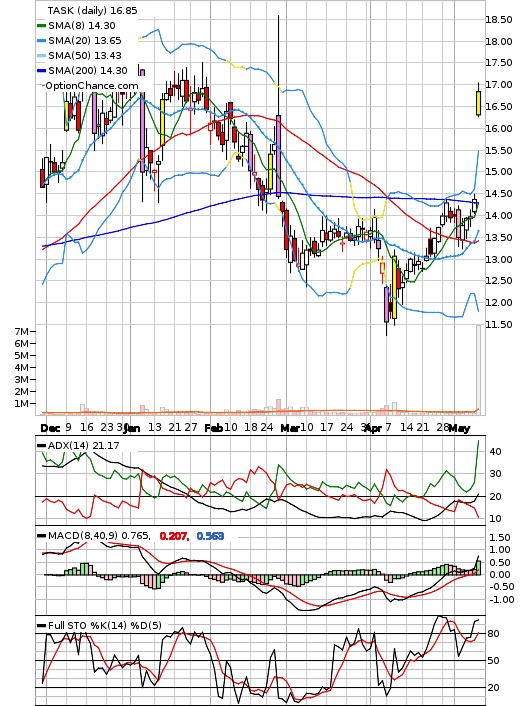Click the 0.00 label on MACD axis

(499, 575)
